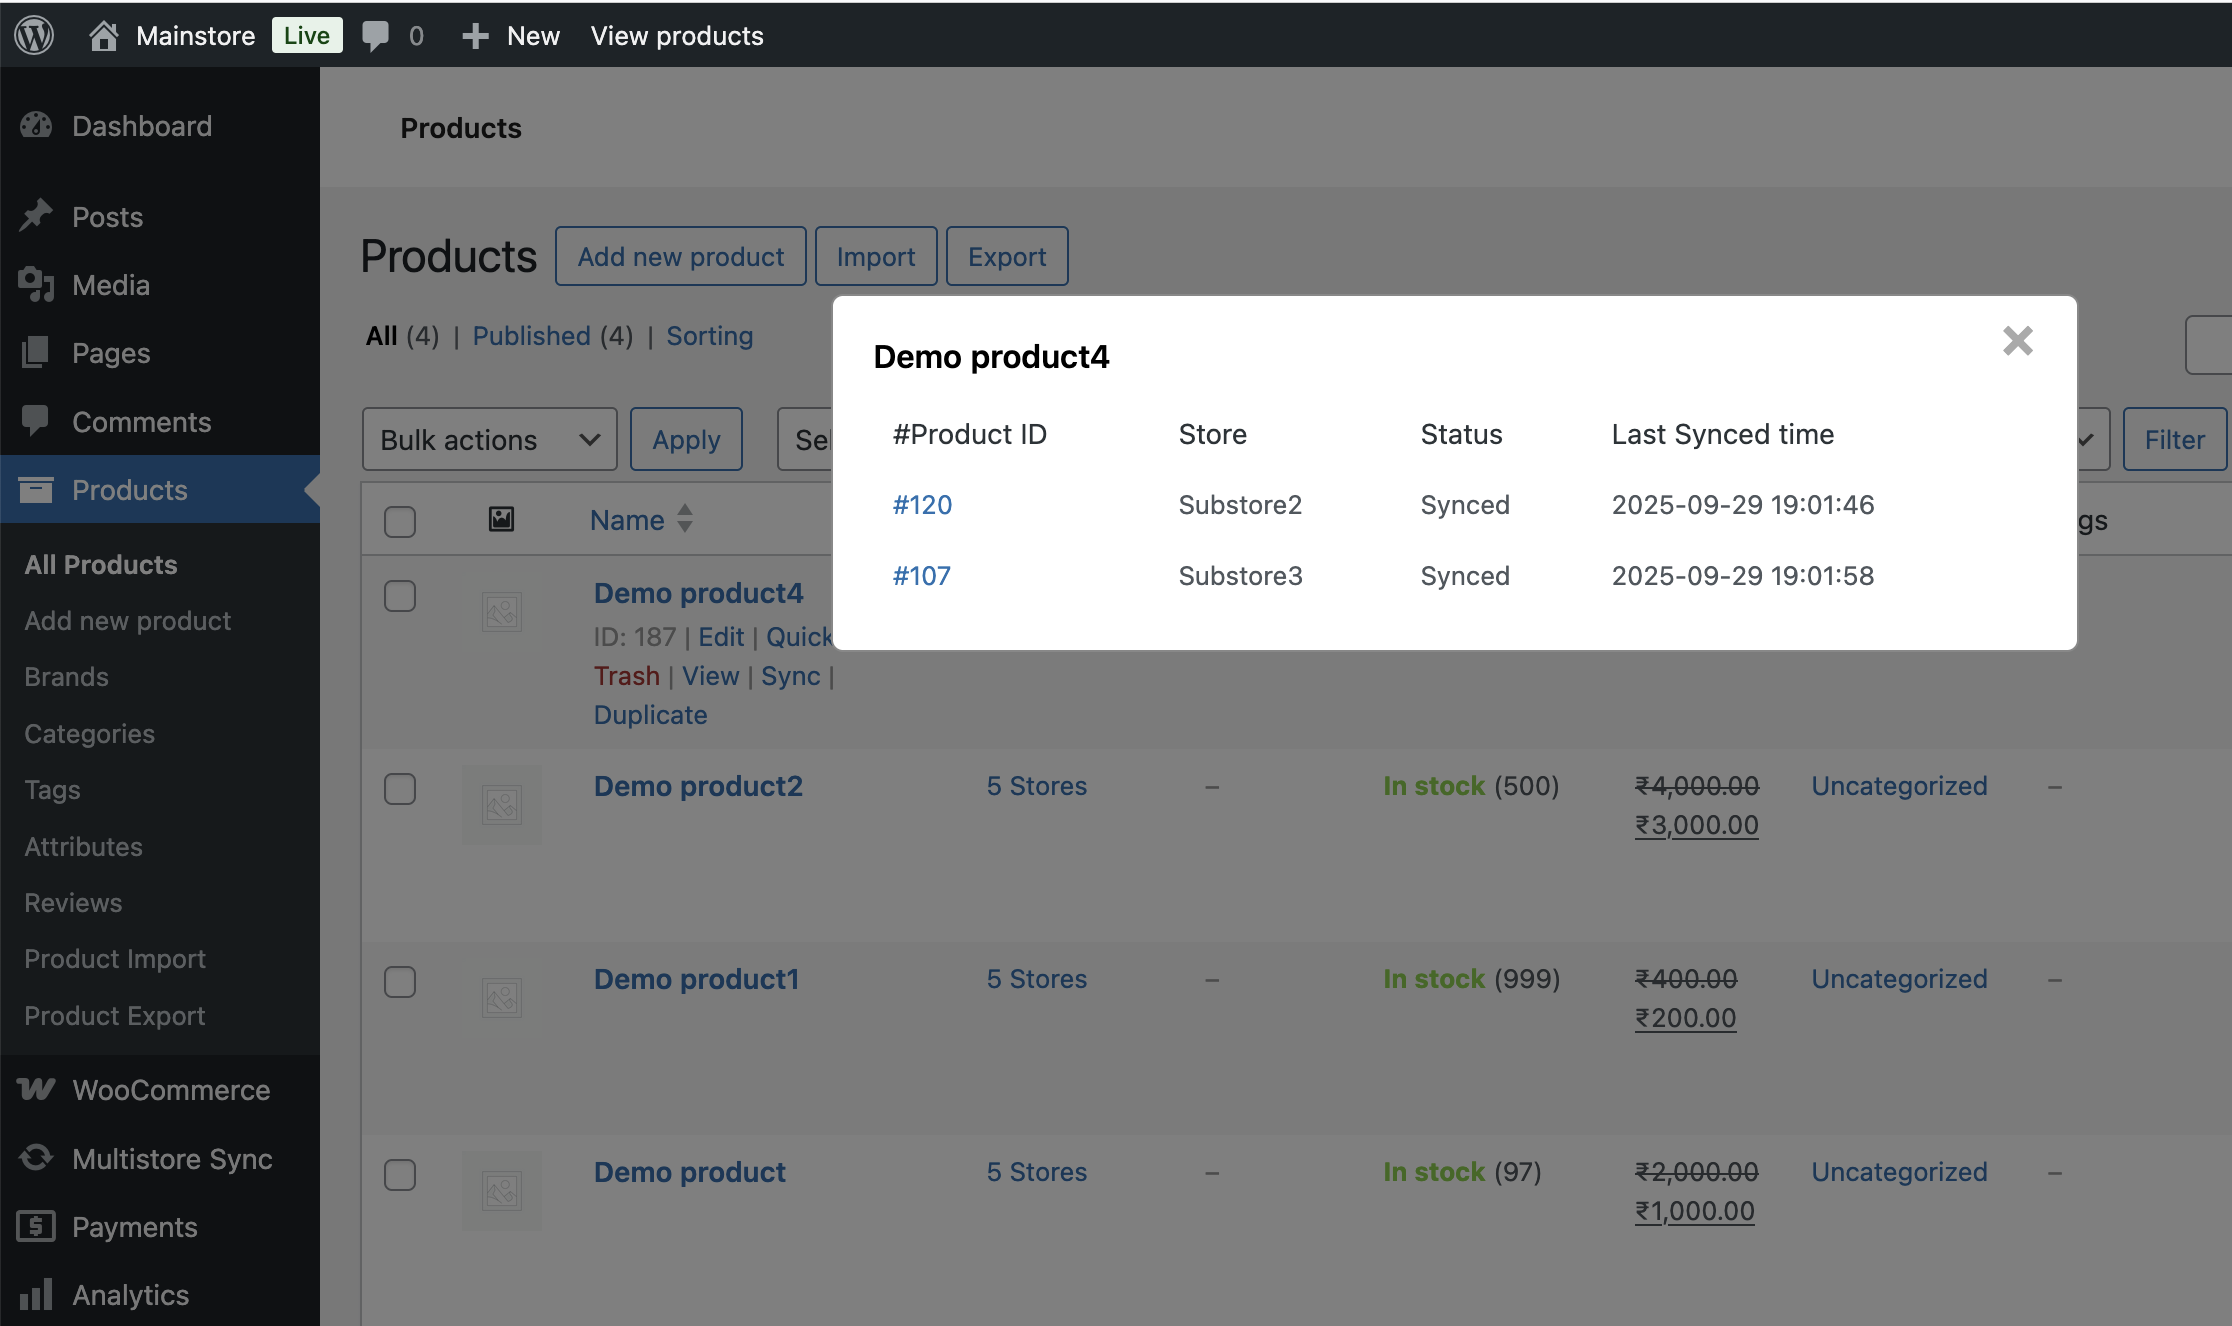Screen dimensions: 2232x1326
Task: Click the Add new product button
Action: pos(680,257)
